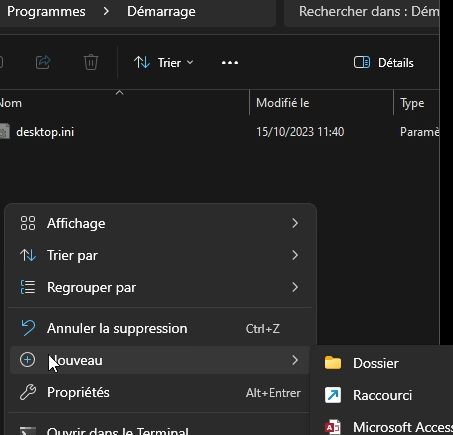Image resolution: width=453 pixels, height=435 pixels.
Task: Expand the Affichage submenu arrow
Action: [295, 223]
